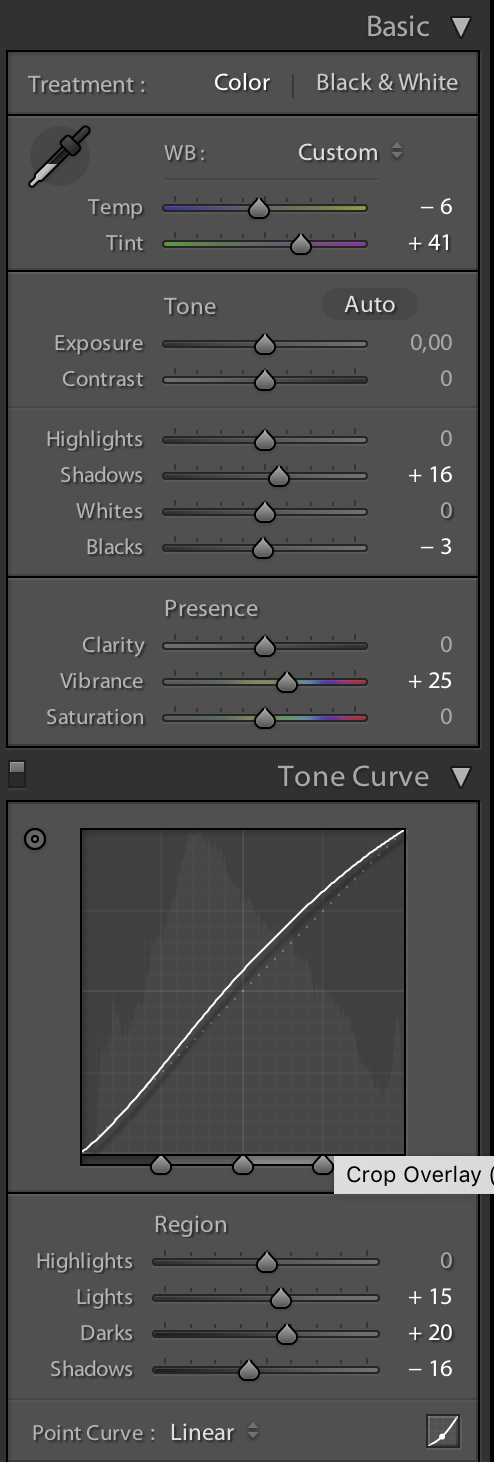Screen dimensions: 494x1462
Task: Collapse the Tone Curve panel triangle
Action: point(461,777)
